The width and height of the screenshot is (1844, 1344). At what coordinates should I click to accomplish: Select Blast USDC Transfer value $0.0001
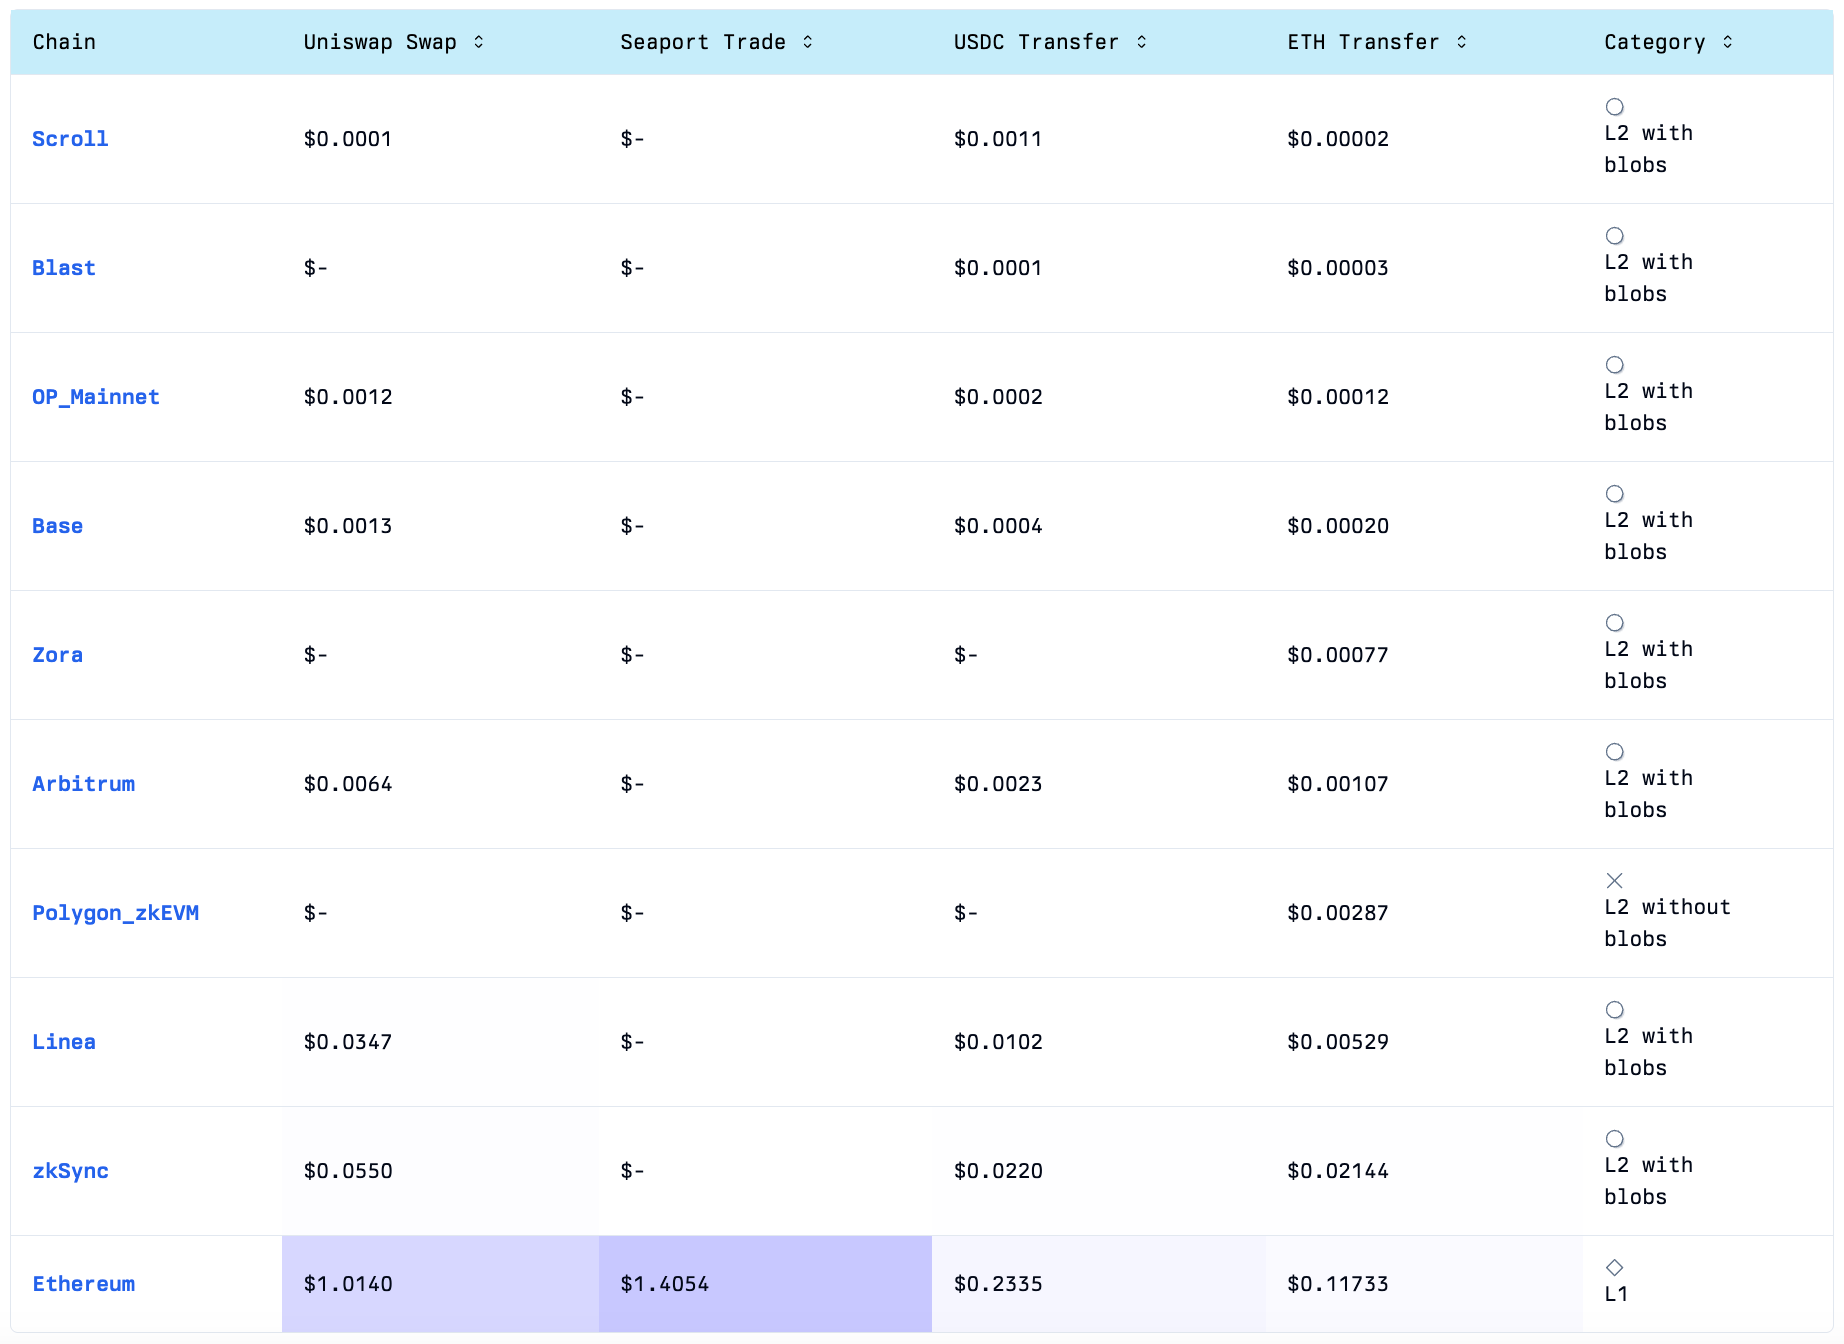(998, 268)
